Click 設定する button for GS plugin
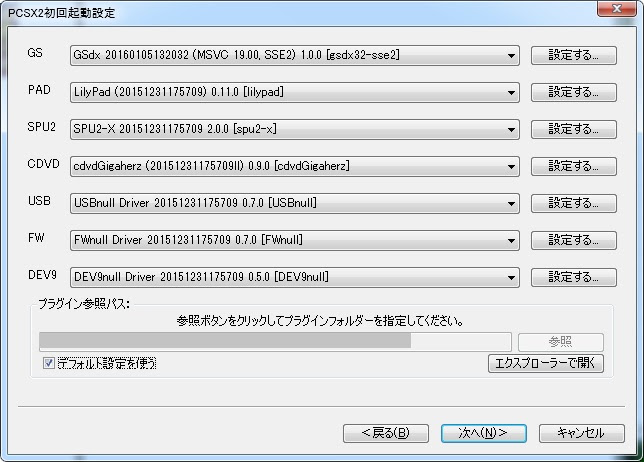This screenshot has height=462, width=644. pos(573,55)
